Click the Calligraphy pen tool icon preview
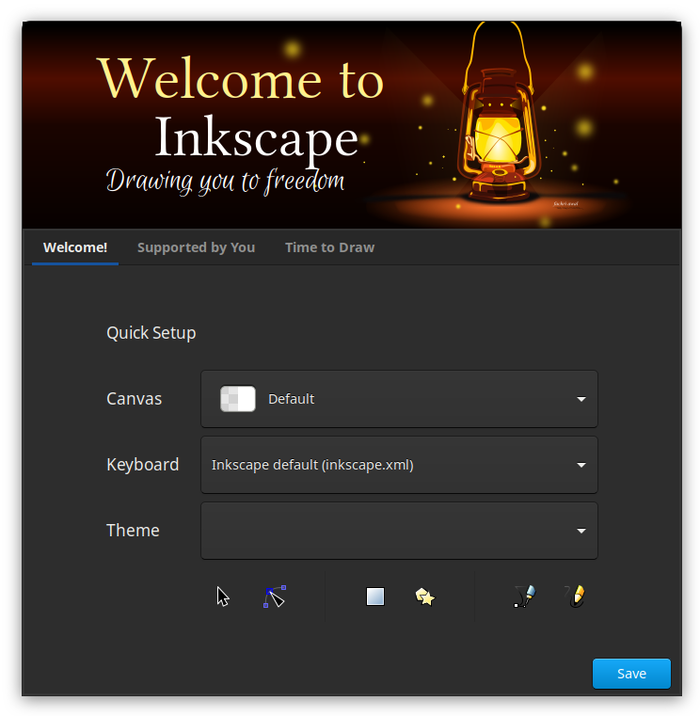Viewport: 700px width, 716px height. (x=524, y=596)
